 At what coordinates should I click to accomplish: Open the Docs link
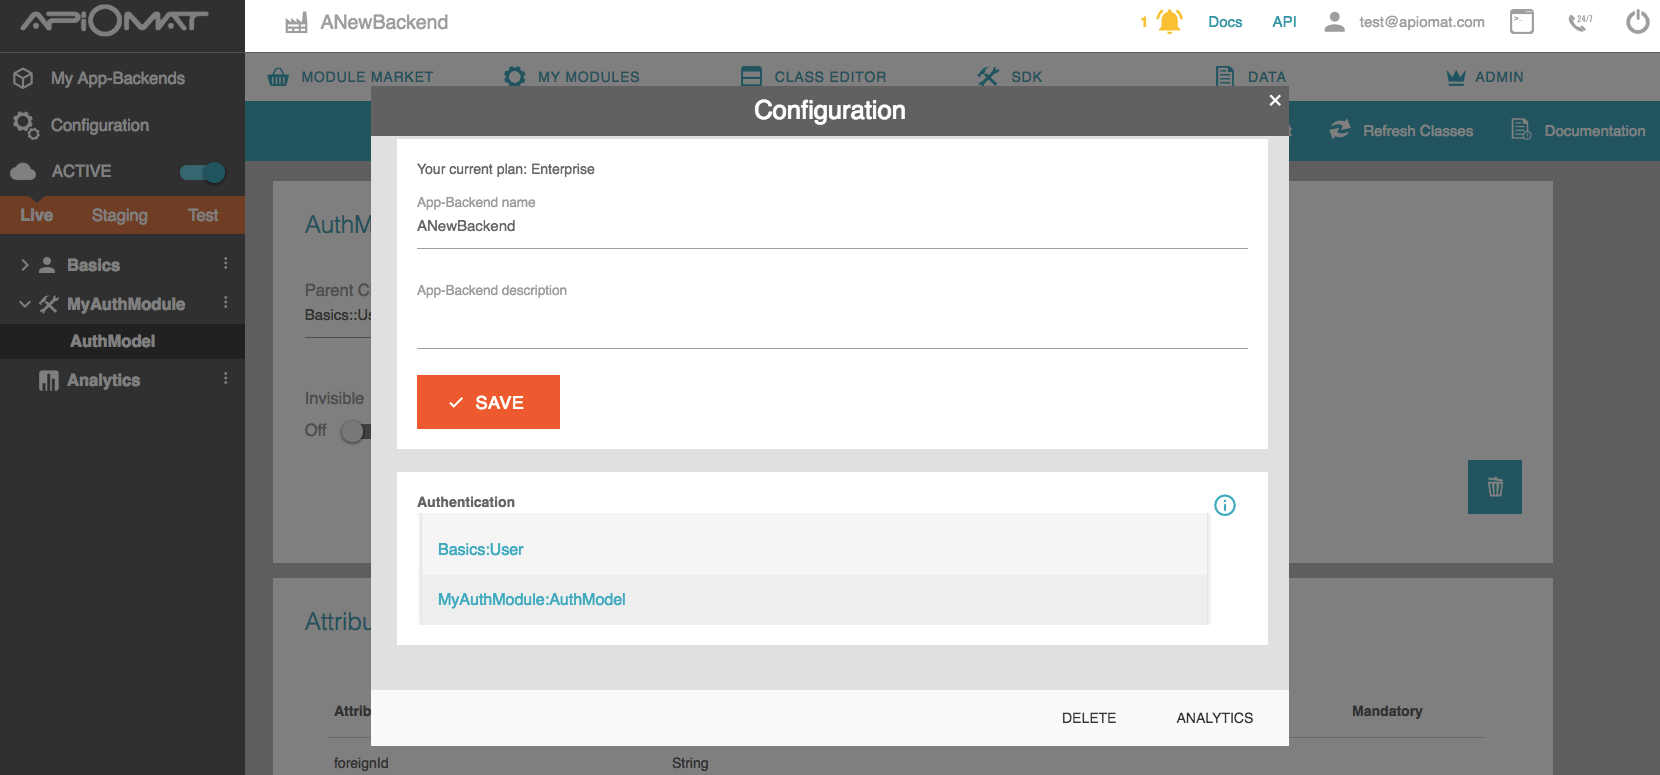click(1225, 22)
